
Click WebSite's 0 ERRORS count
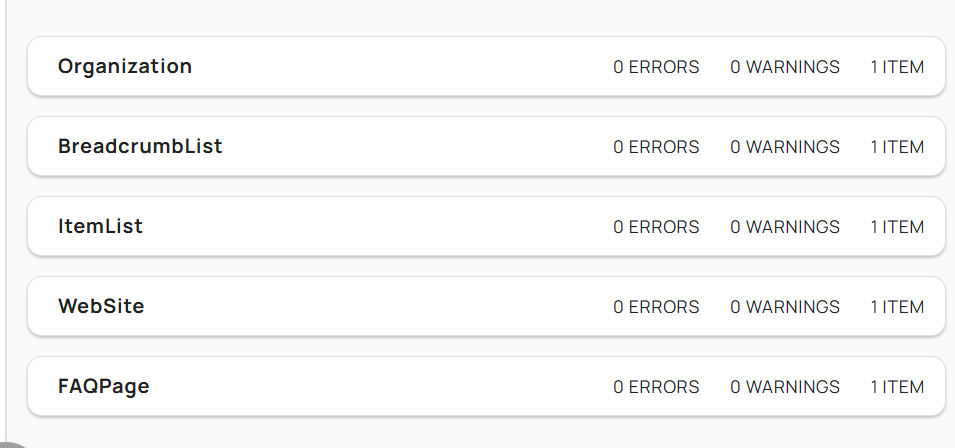click(x=656, y=307)
